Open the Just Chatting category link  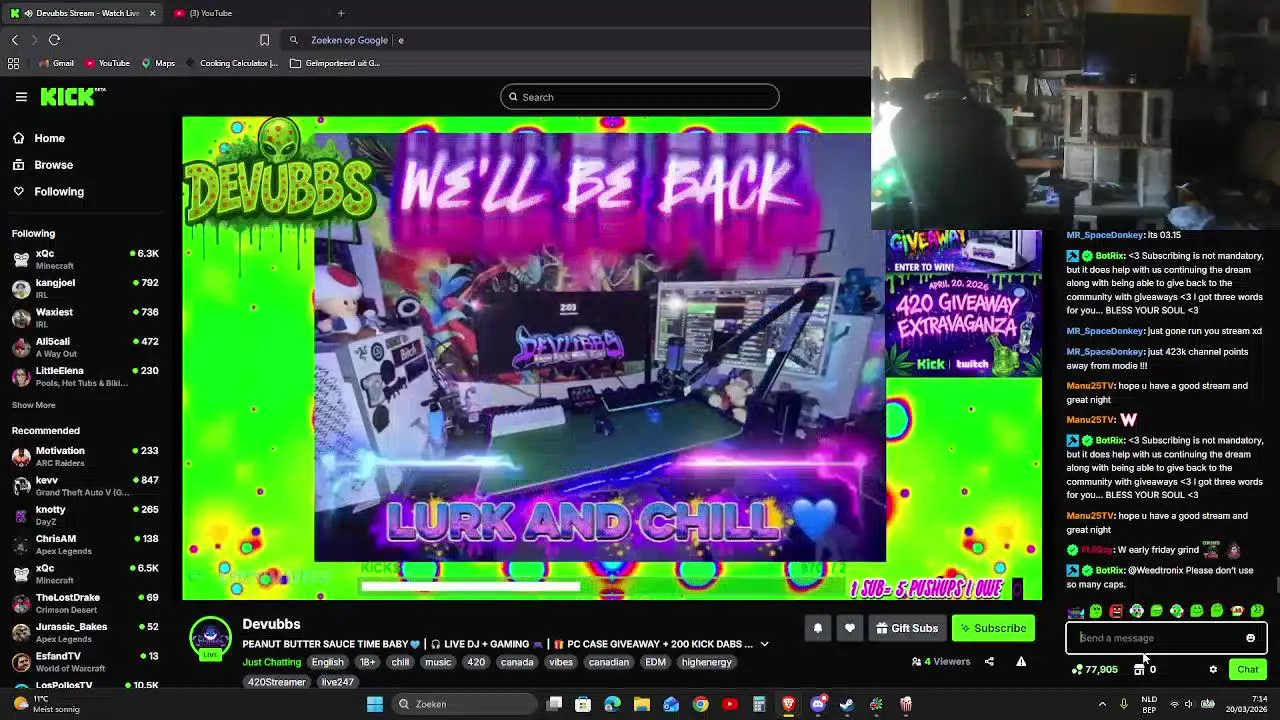(x=271, y=662)
